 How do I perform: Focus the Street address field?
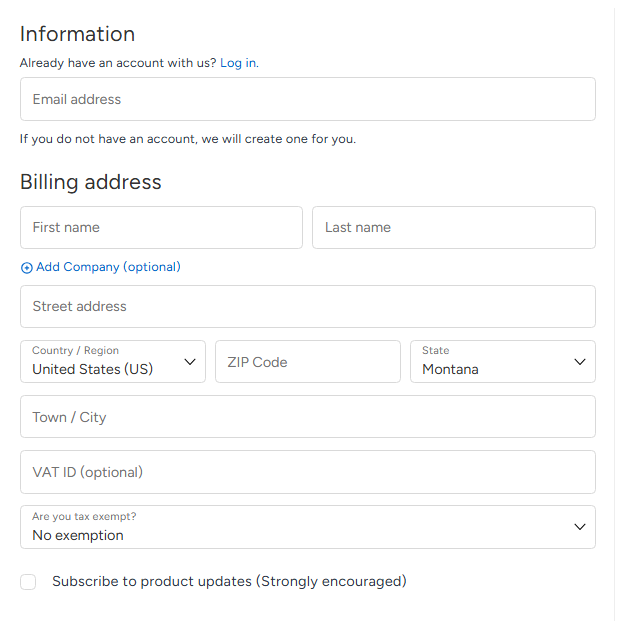tap(307, 306)
